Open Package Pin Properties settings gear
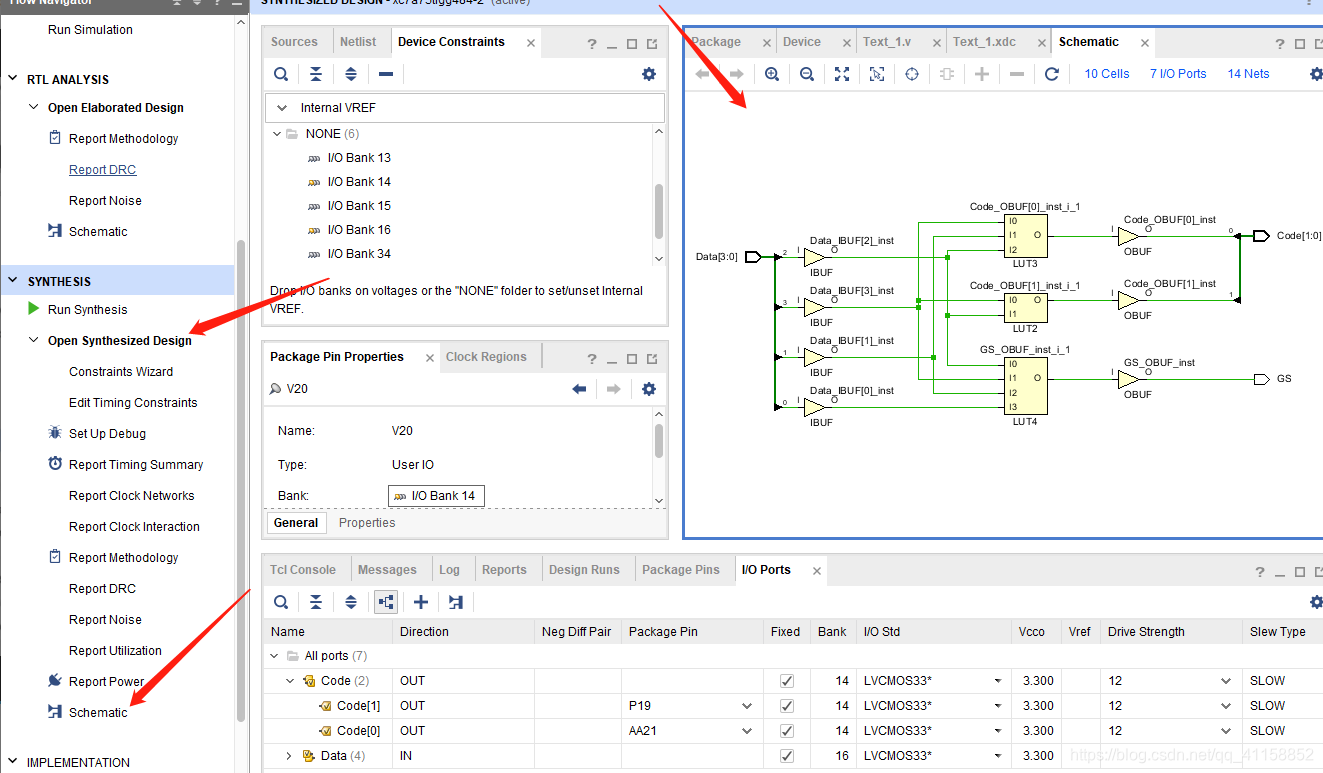 coord(649,389)
